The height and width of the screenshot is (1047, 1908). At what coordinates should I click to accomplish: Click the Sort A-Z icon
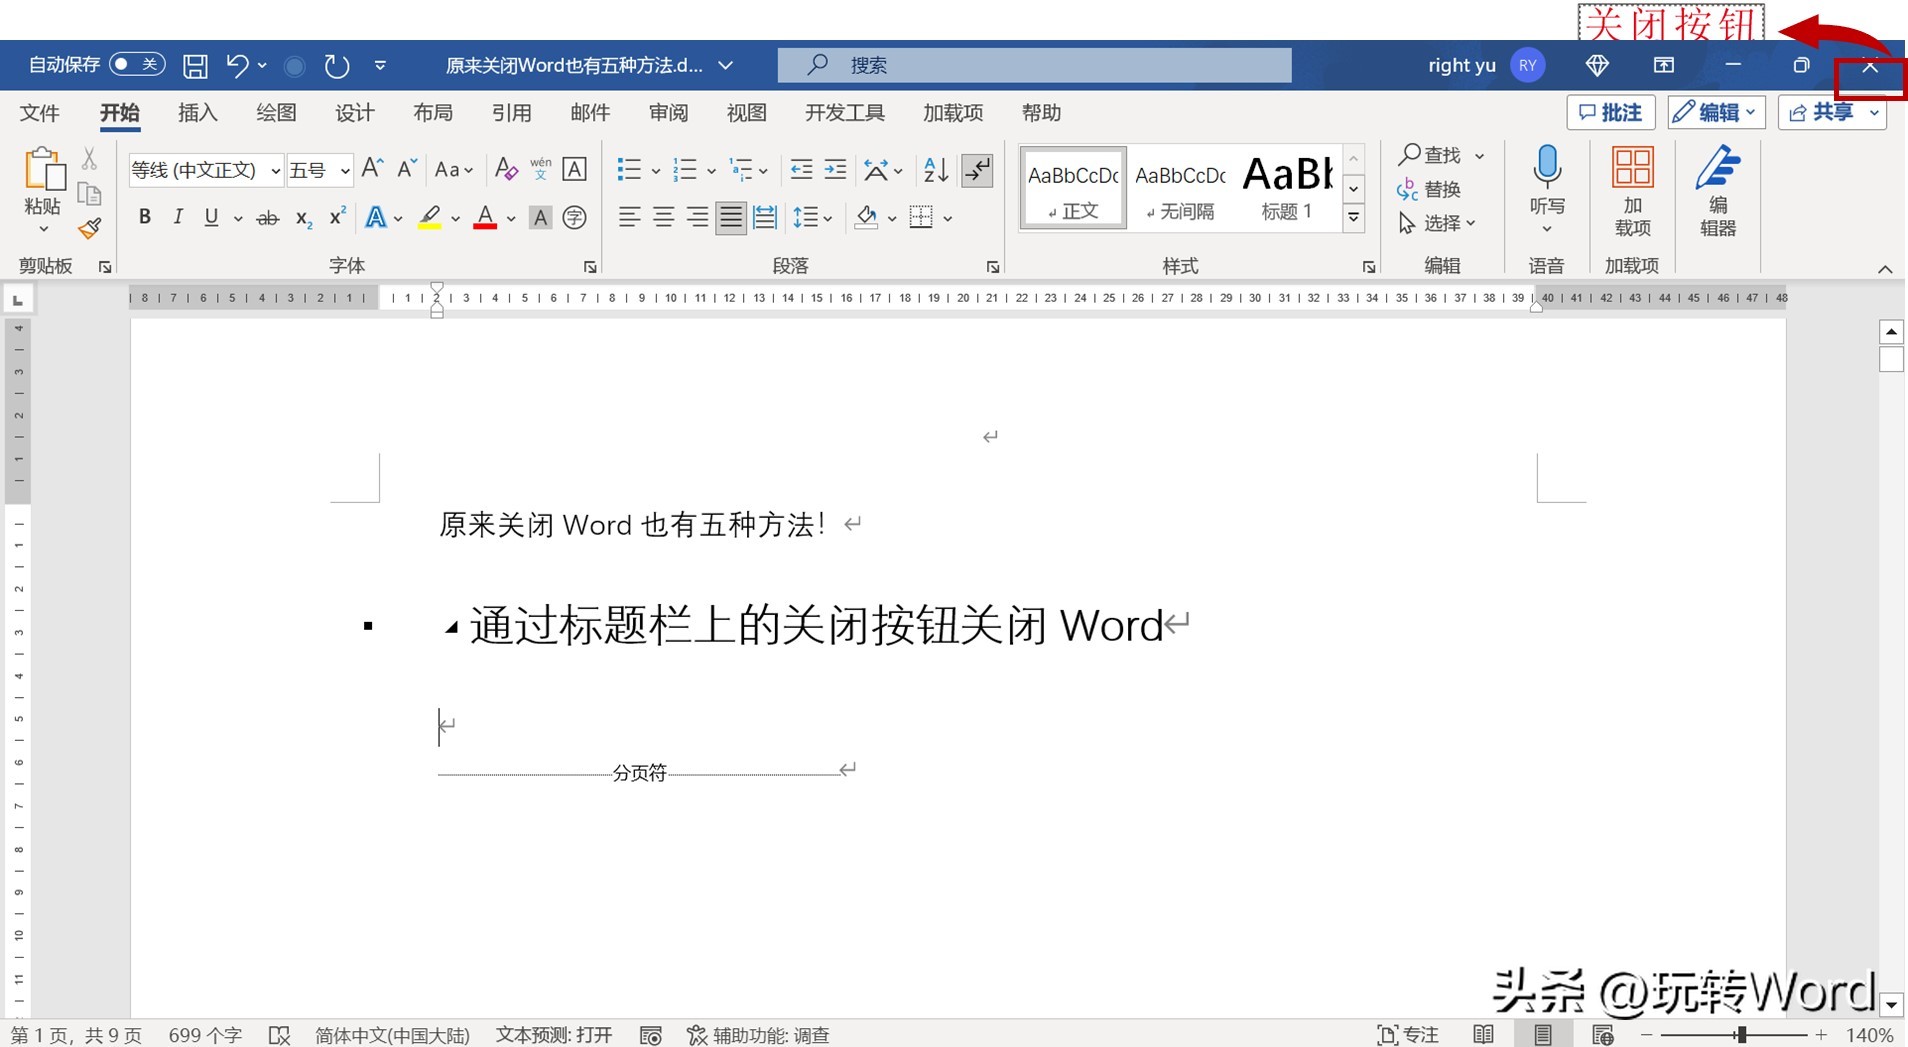pyautogui.click(x=936, y=169)
